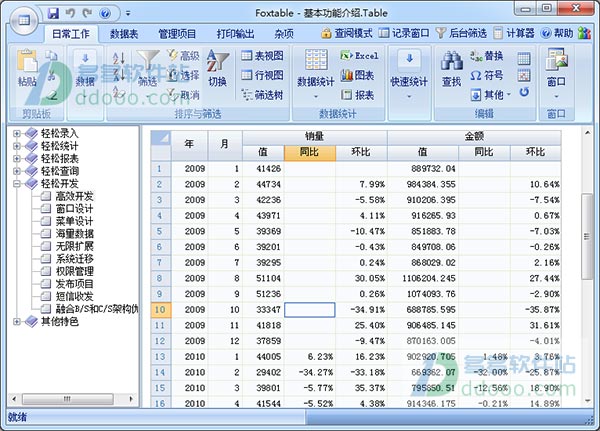Undo the last action in quick access toolbar
Viewport: 600px width, 431px height.
pyautogui.click(x=70, y=13)
